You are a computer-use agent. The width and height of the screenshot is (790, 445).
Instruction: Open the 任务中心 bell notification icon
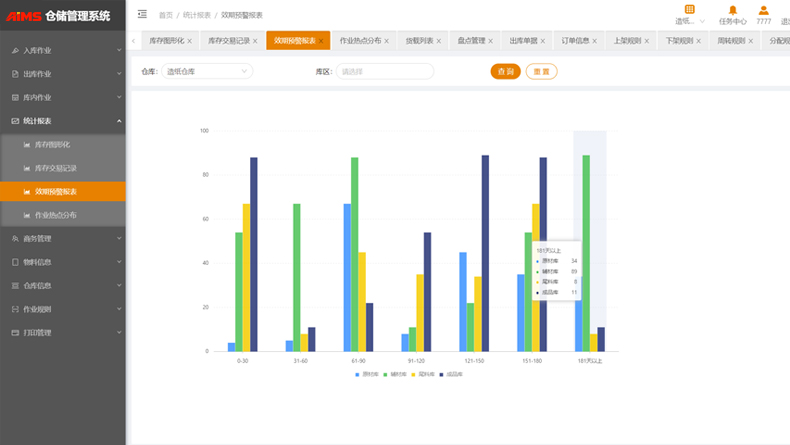[732, 11]
